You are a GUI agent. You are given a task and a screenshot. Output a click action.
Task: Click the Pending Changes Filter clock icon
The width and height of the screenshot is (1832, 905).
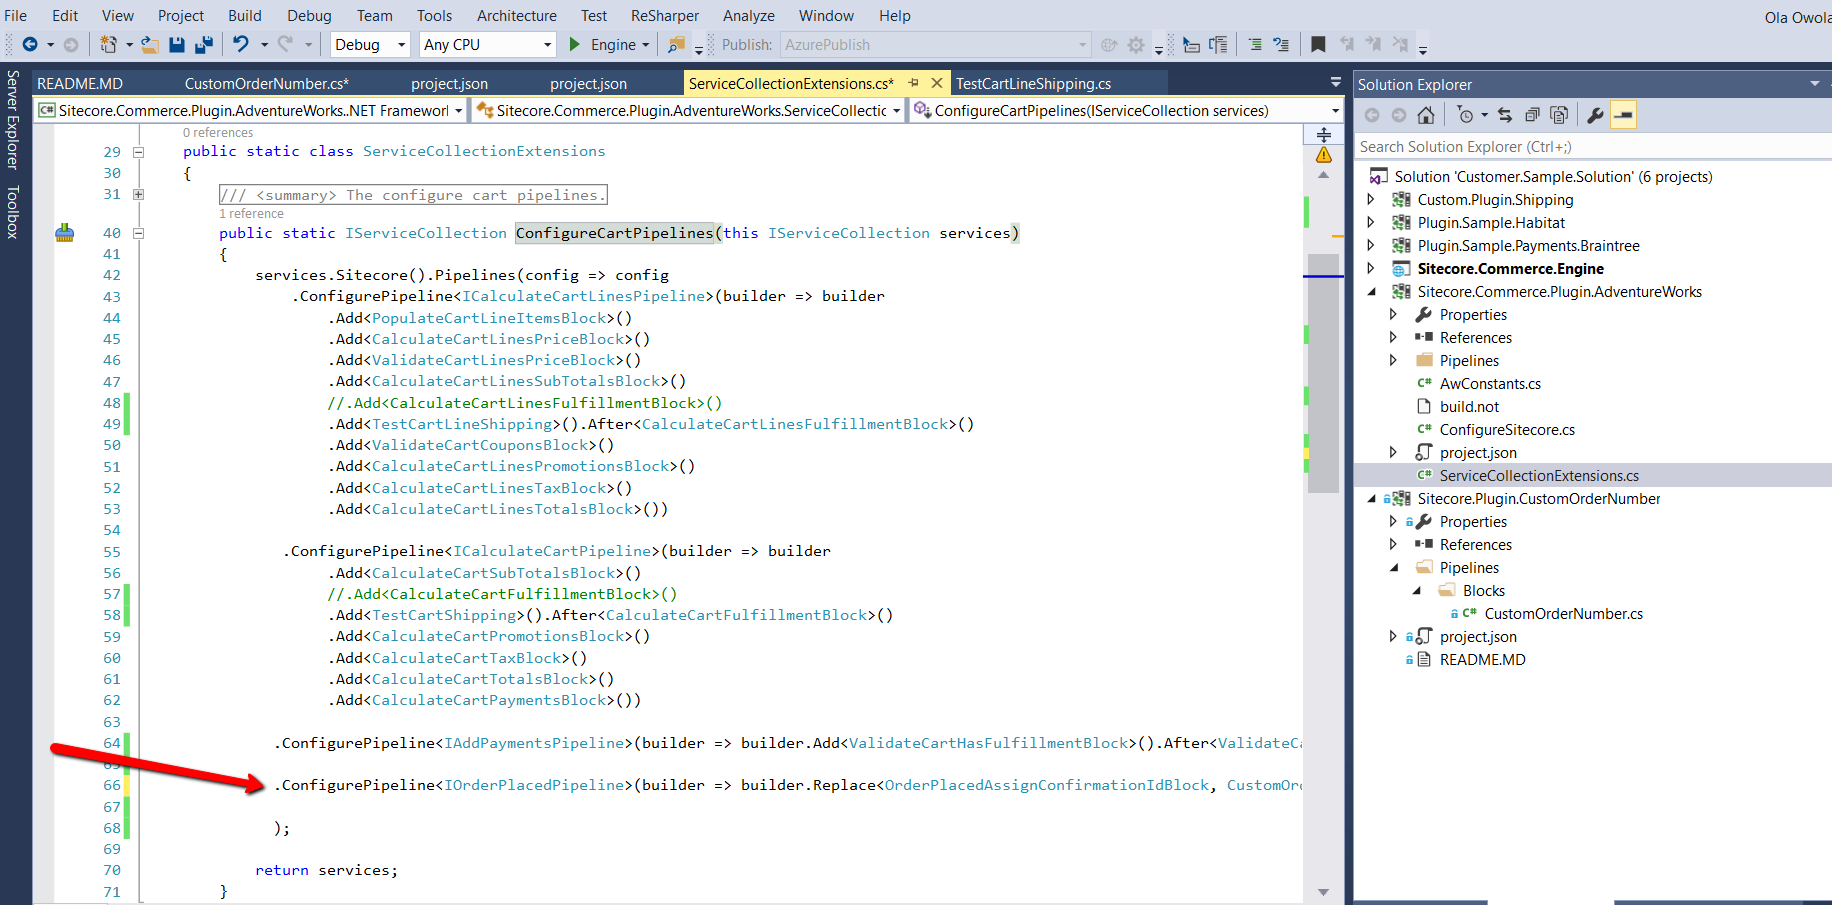pos(1465,115)
